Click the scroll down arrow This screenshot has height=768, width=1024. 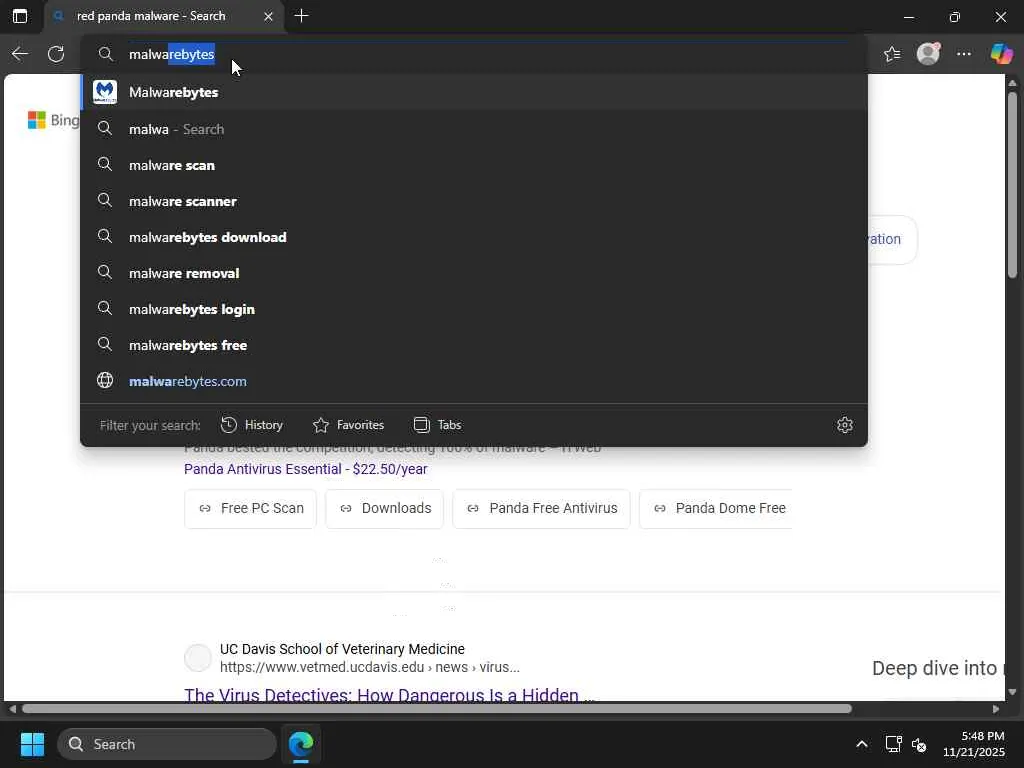click(x=1012, y=692)
